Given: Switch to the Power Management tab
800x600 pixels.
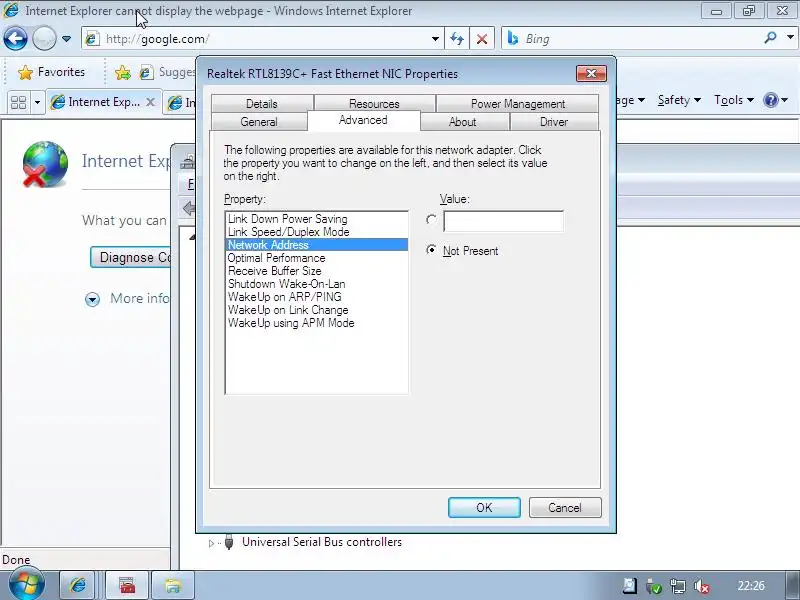Looking at the screenshot, I should click(x=517, y=104).
